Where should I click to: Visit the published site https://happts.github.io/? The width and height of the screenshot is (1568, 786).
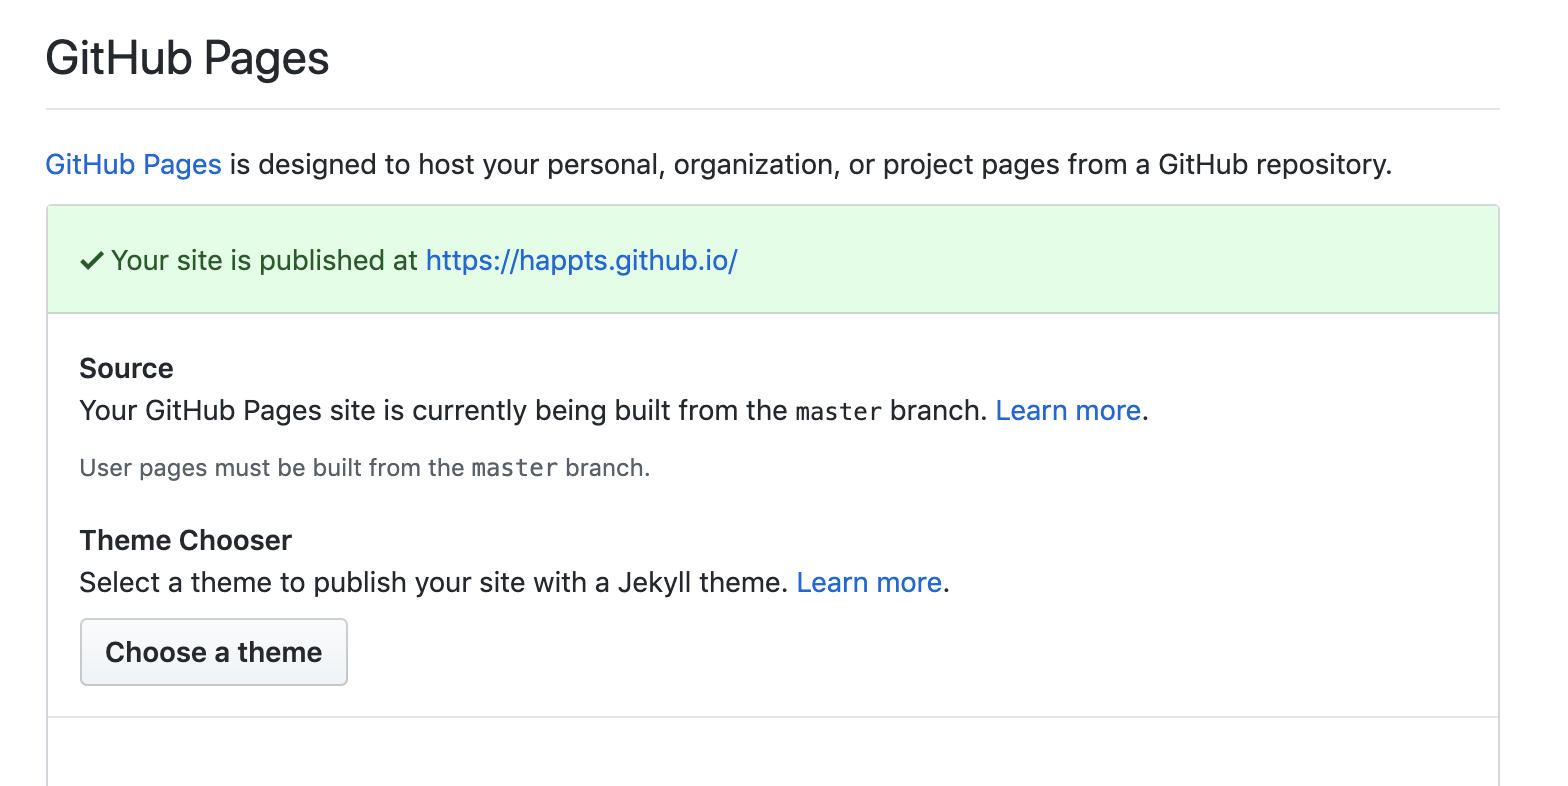(x=581, y=260)
